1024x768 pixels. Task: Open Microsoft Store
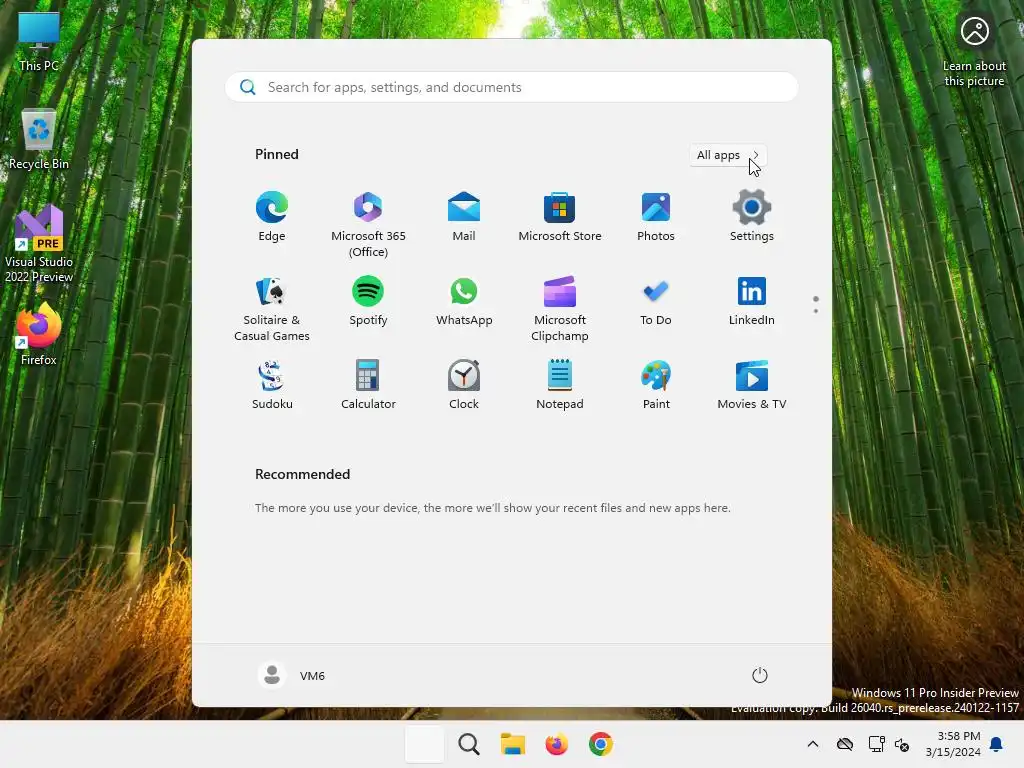tap(560, 217)
